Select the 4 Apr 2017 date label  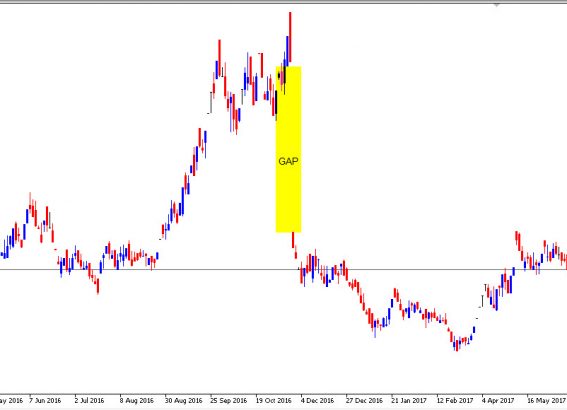(x=498, y=401)
